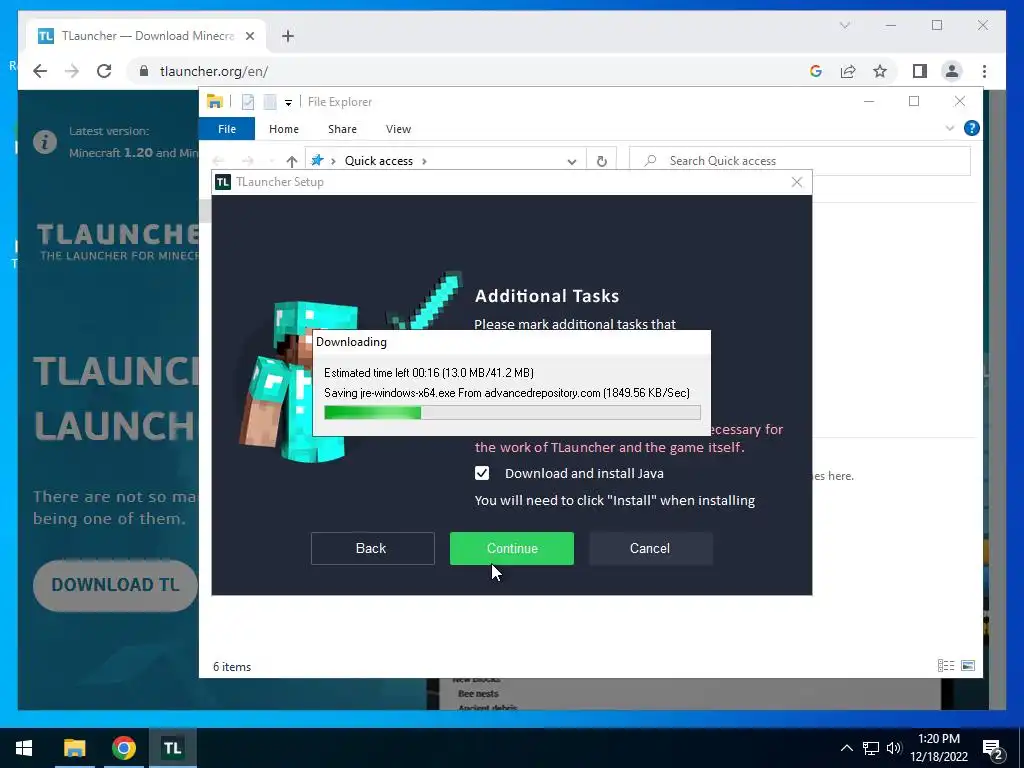
Task: Click the 6 items status text
Action: [x=232, y=667]
